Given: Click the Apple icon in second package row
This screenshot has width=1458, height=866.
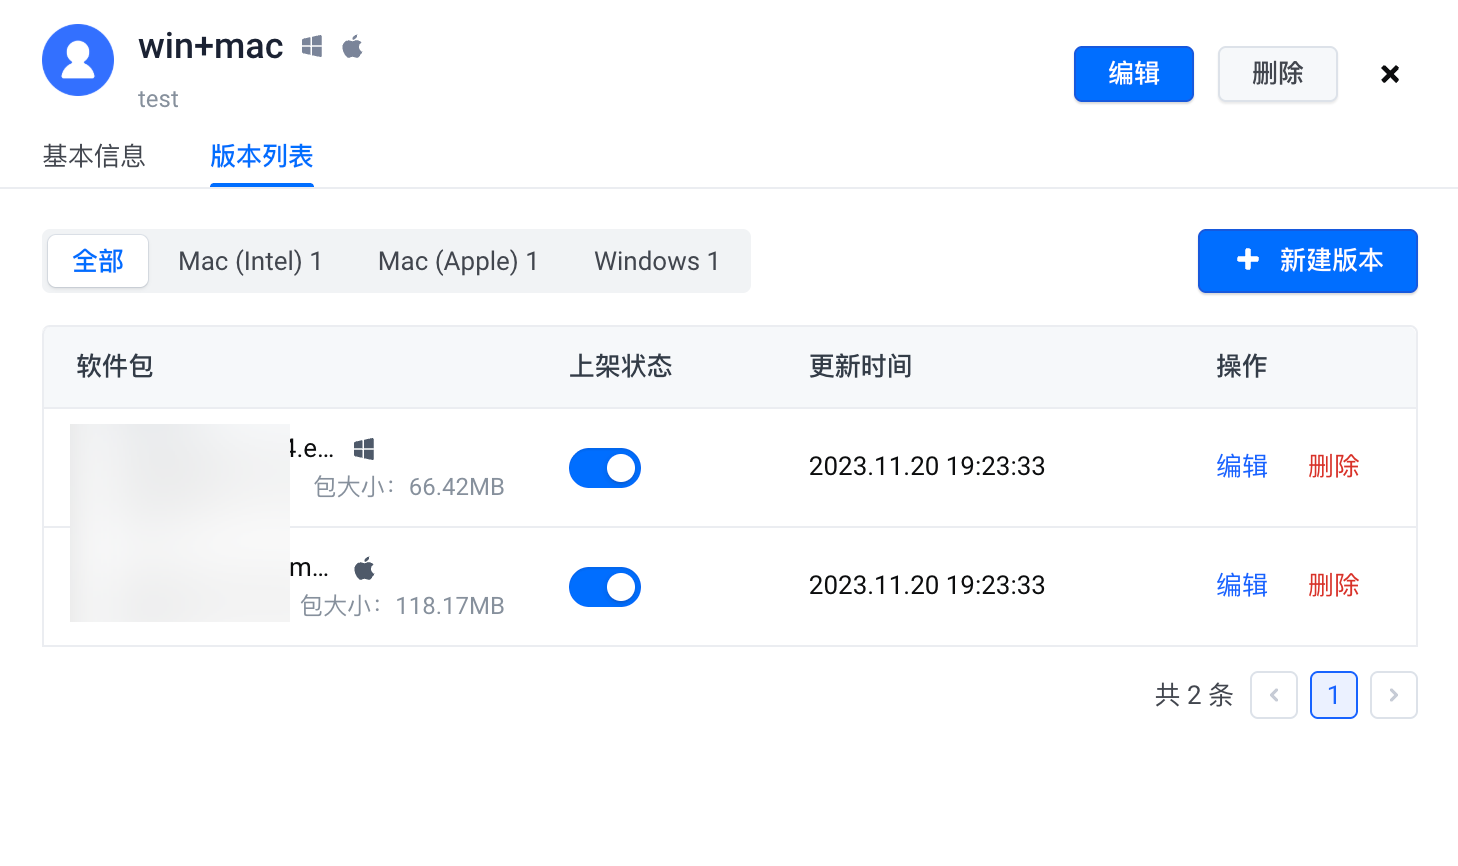Looking at the screenshot, I should pos(364,569).
